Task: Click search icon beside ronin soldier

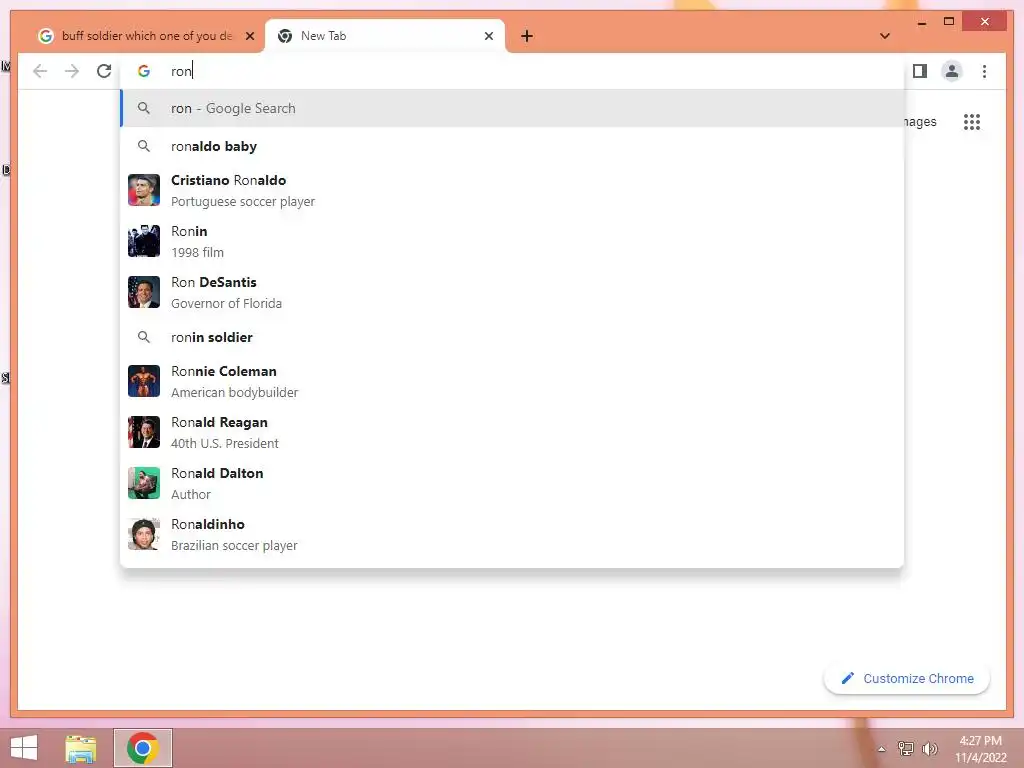Action: coord(144,338)
